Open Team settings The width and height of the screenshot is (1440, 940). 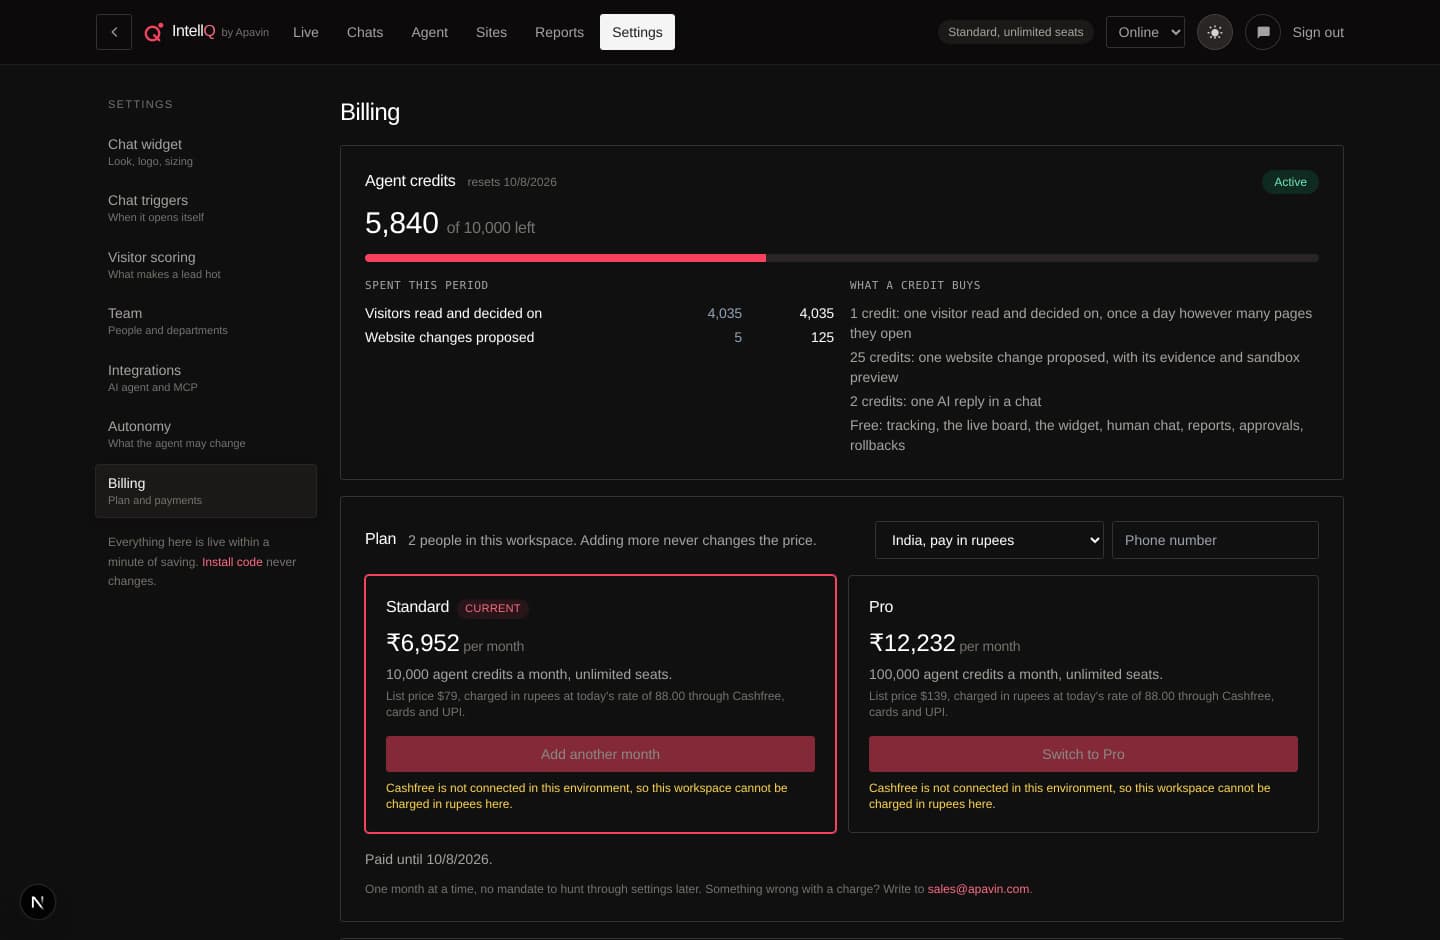click(x=206, y=321)
